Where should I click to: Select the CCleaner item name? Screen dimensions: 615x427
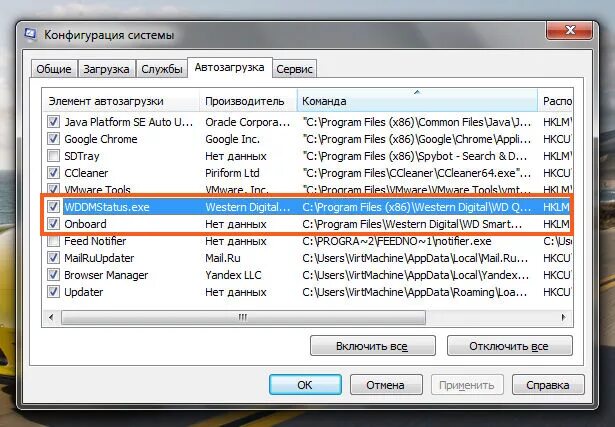point(86,173)
